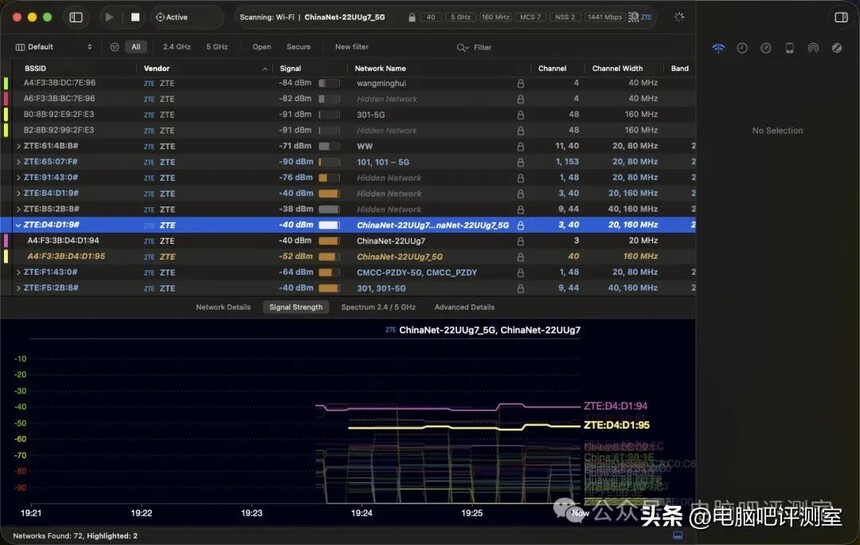The width and height of the screenshot is (860, 545).
Task: Click lock icon in CMCC-PZDY-5G row
Action: [520, 272]
